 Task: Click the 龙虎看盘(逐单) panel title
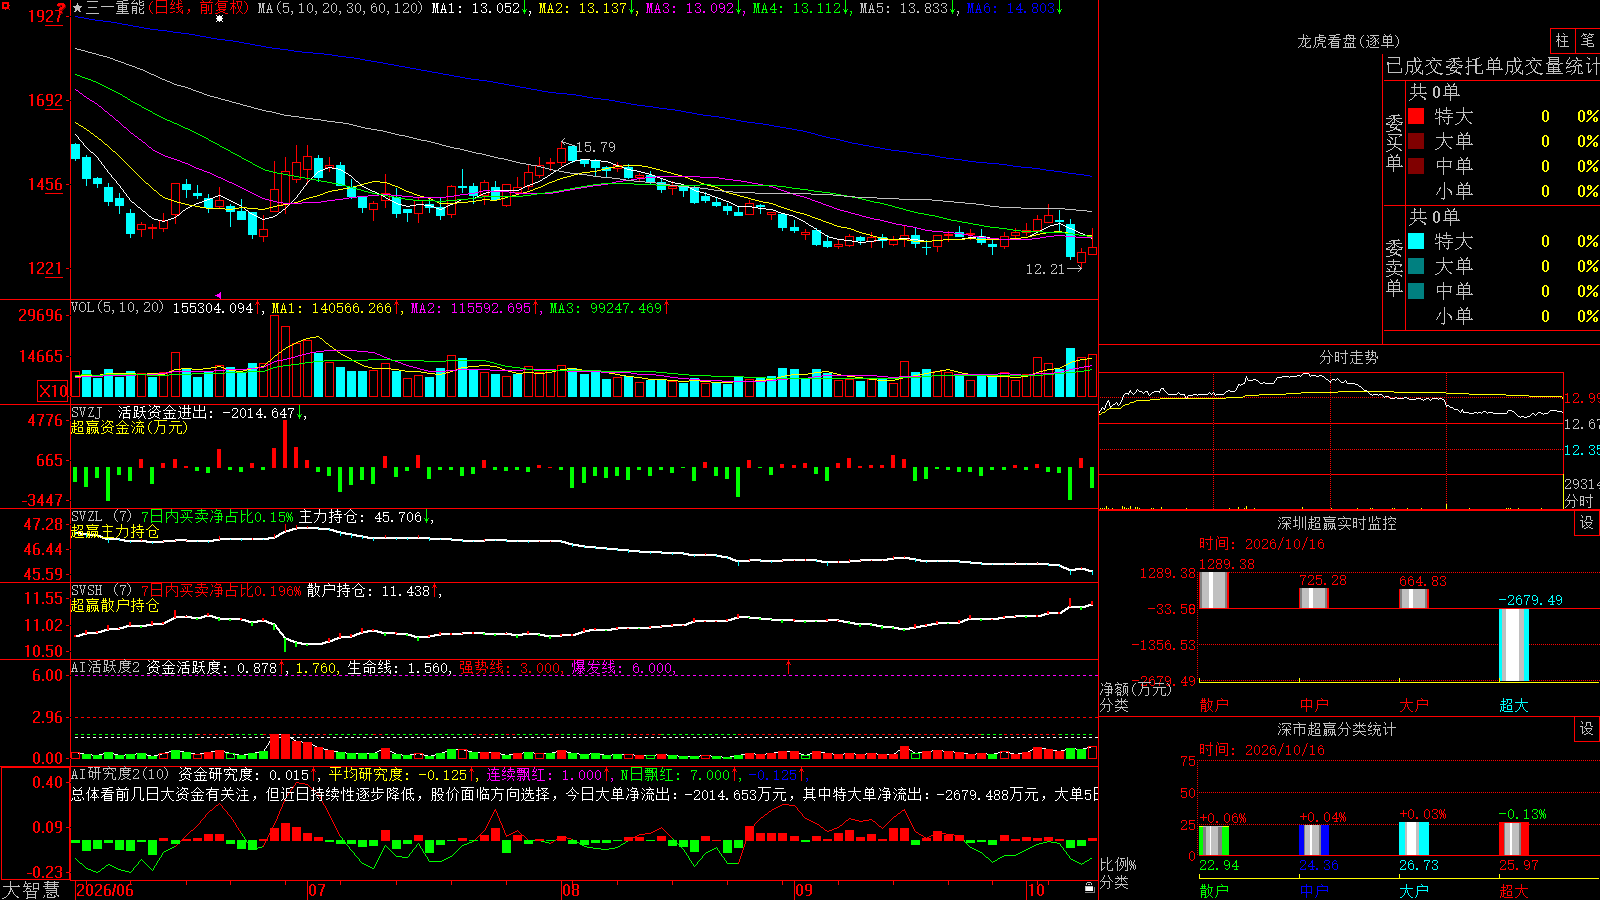(1349, 41)
